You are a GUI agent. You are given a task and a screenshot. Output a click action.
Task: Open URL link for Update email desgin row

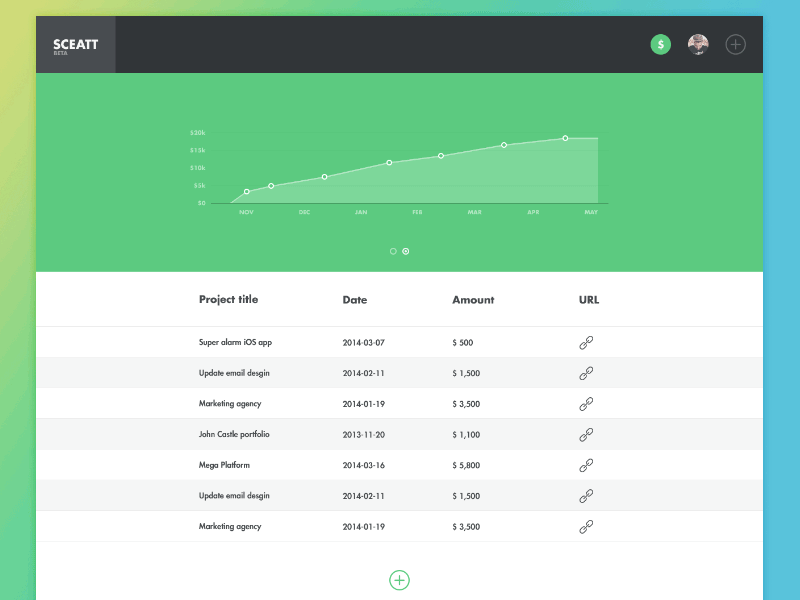coord(585,373)
